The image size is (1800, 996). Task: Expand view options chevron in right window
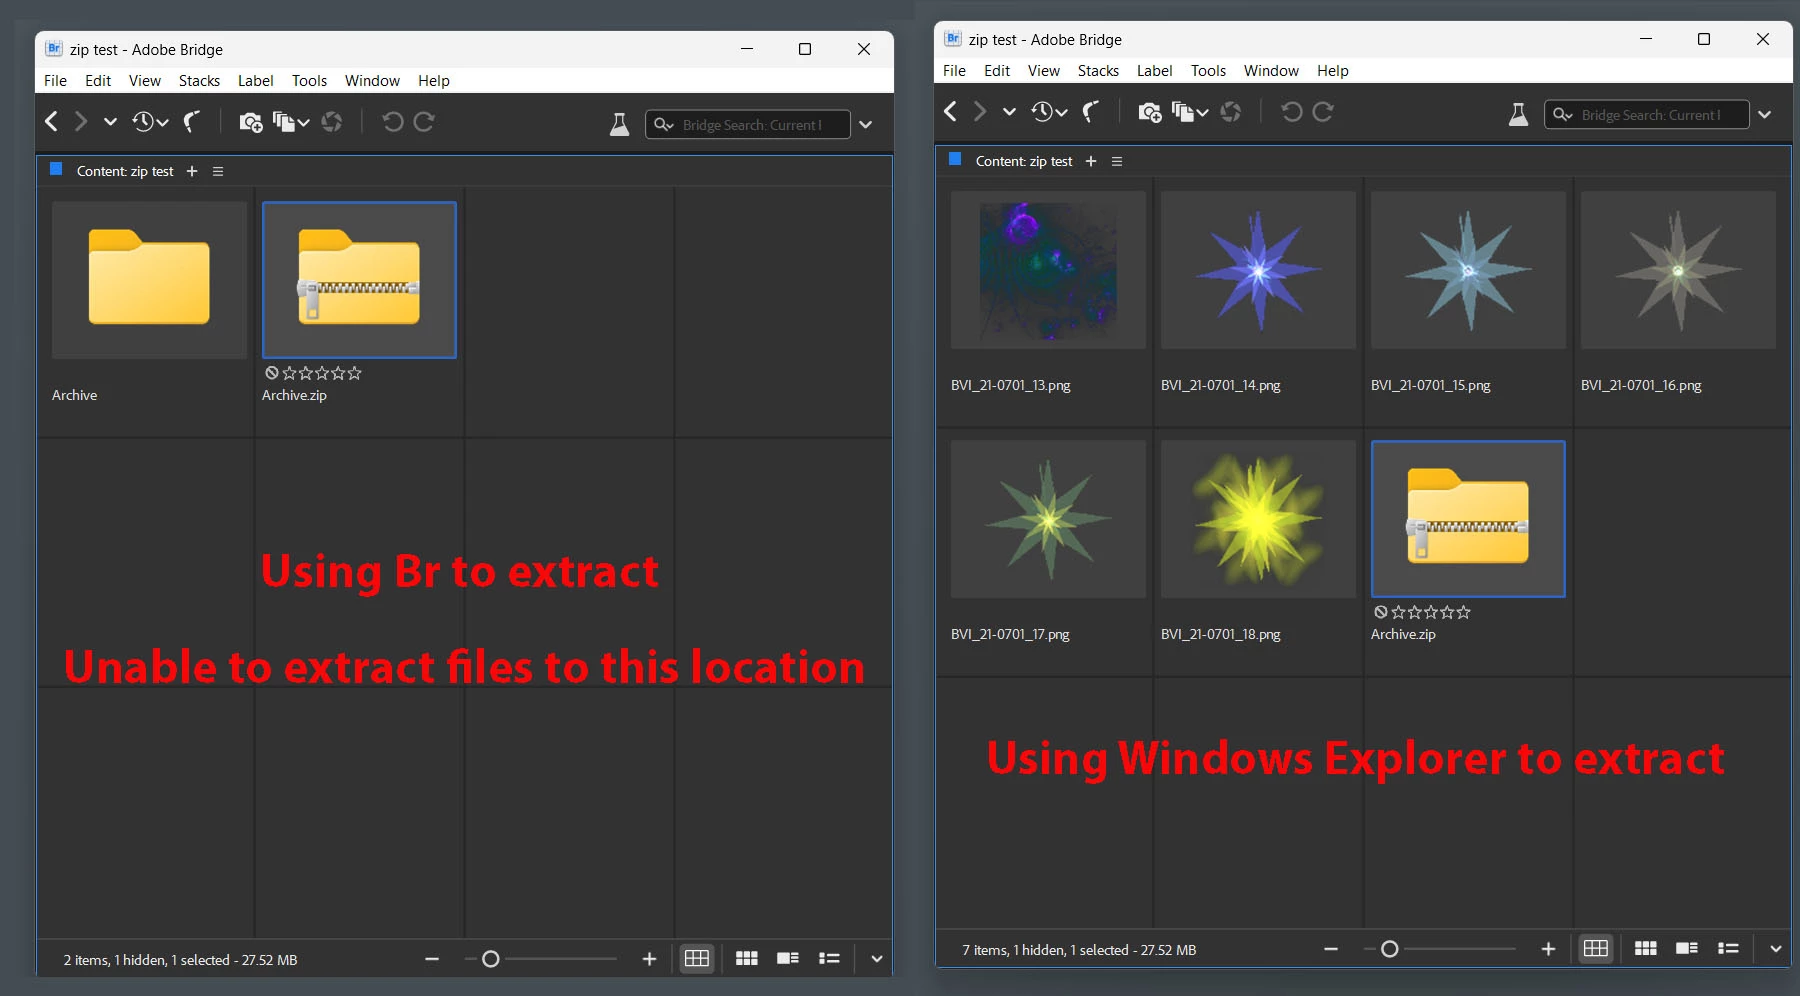pos(1776,949)
